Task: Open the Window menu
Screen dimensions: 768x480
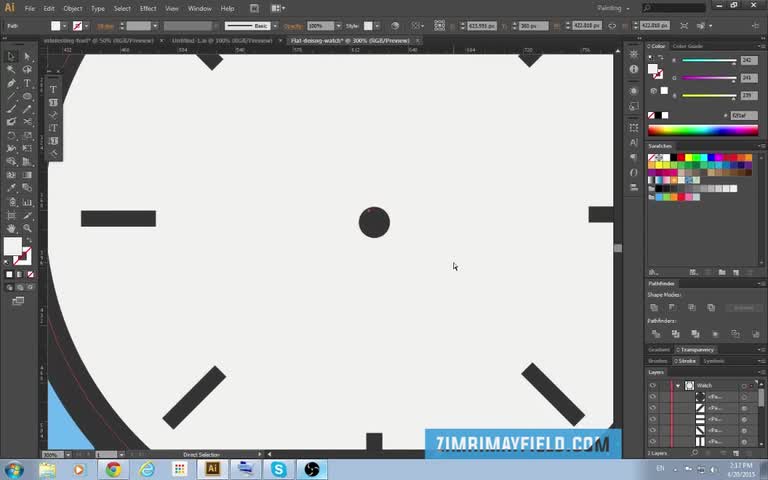Action: [200, 8]
